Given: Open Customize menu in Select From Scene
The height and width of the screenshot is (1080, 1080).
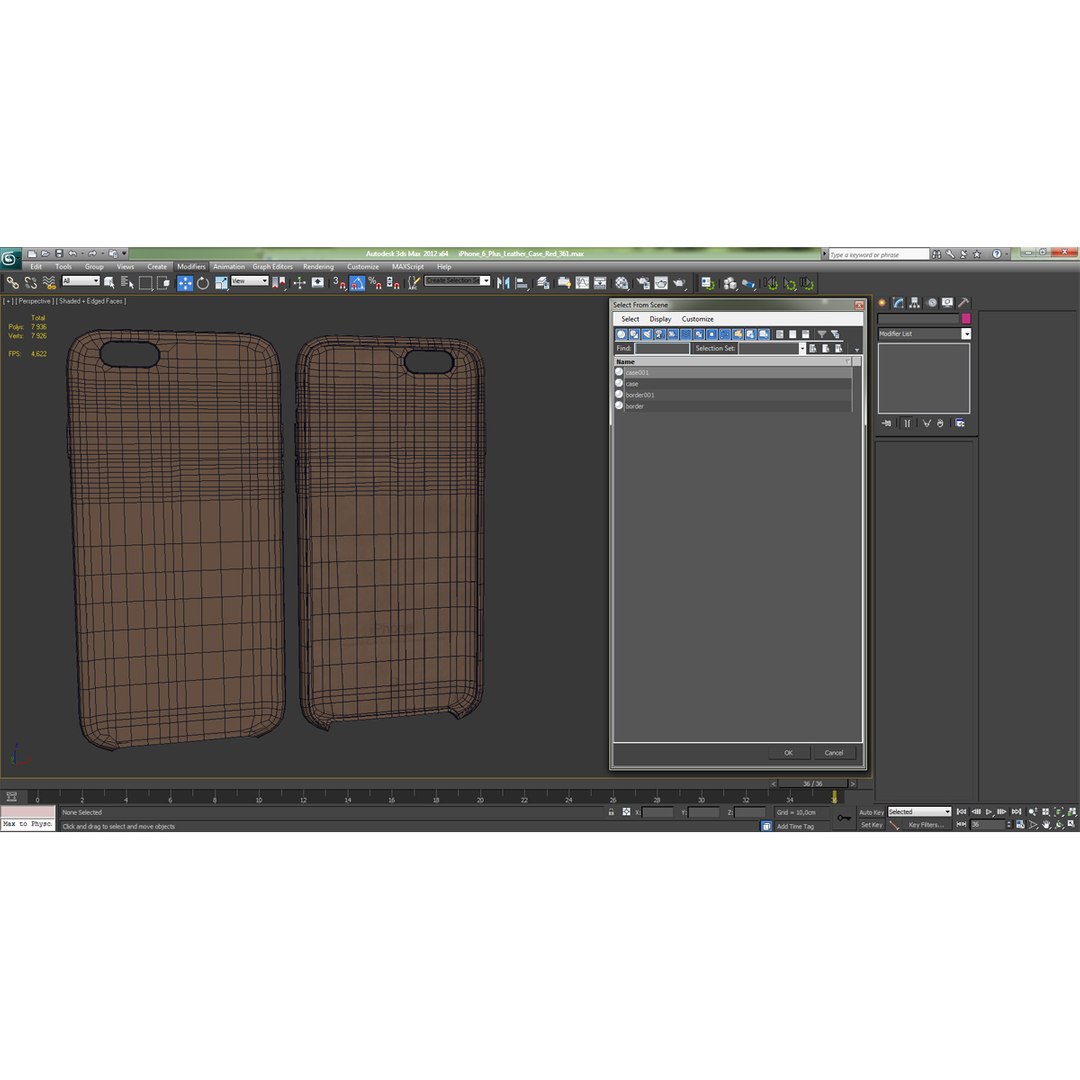Looking at the screenshot, I should click(x=698, y=319).
